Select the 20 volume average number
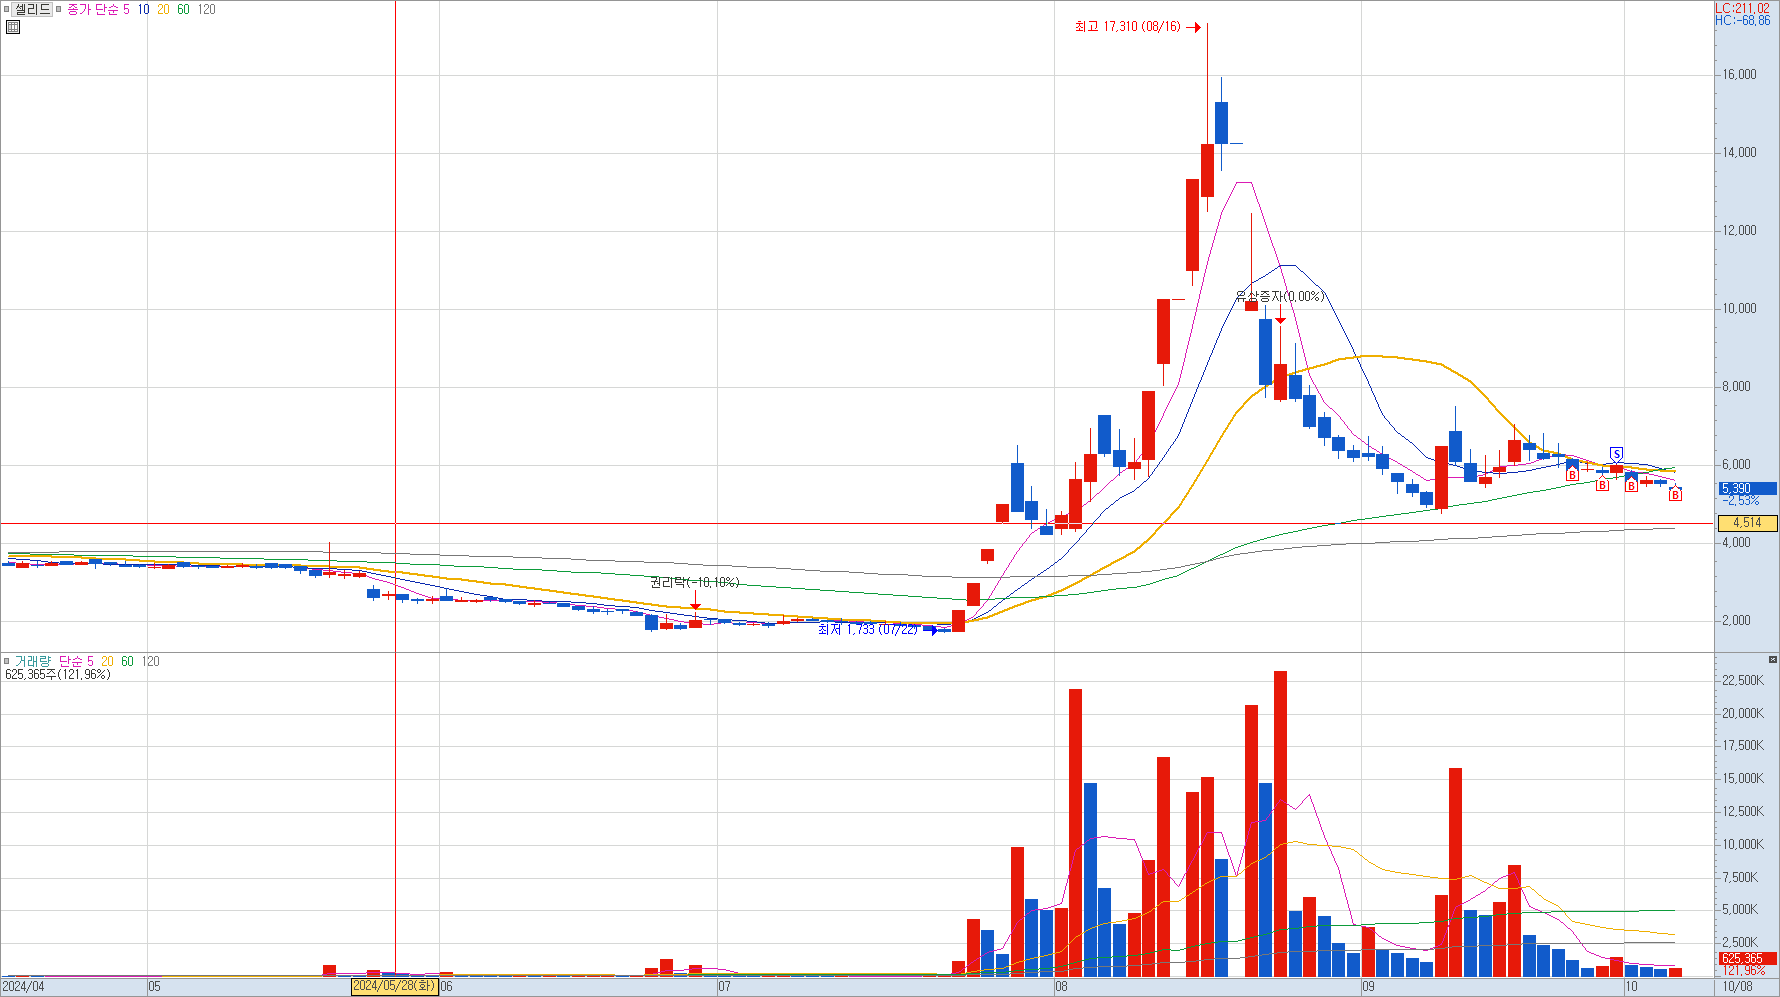 107,661
